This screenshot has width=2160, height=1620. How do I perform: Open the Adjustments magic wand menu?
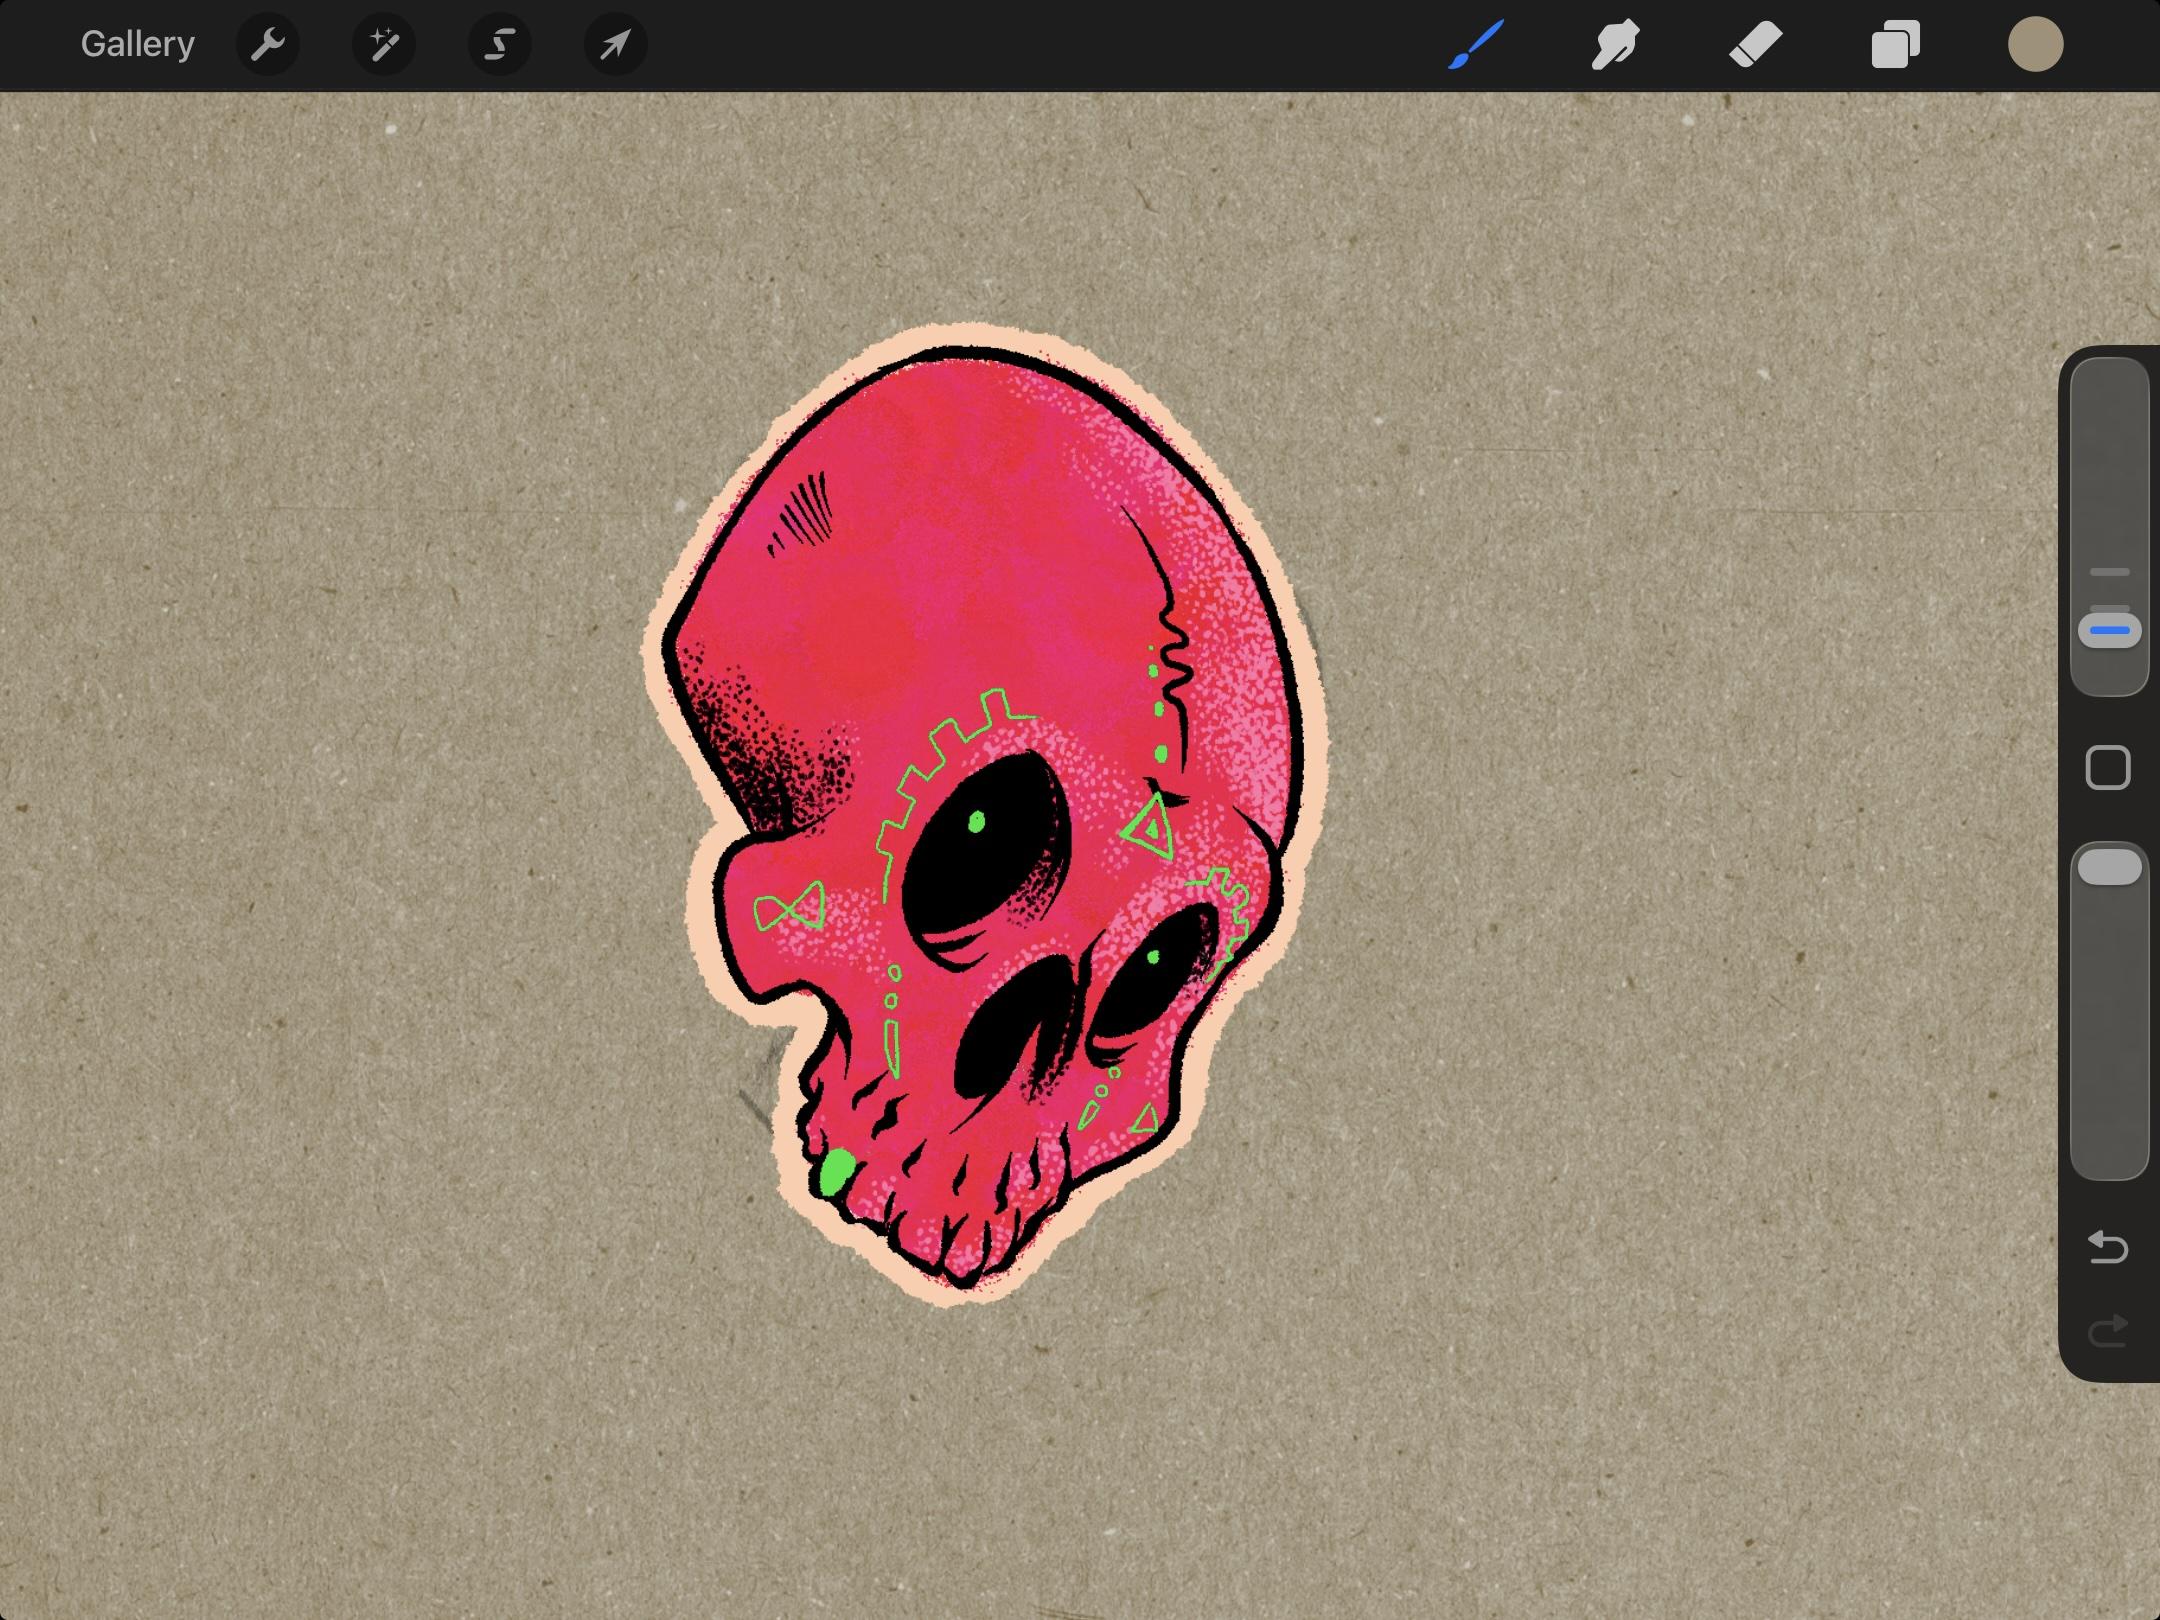[384, 44]
